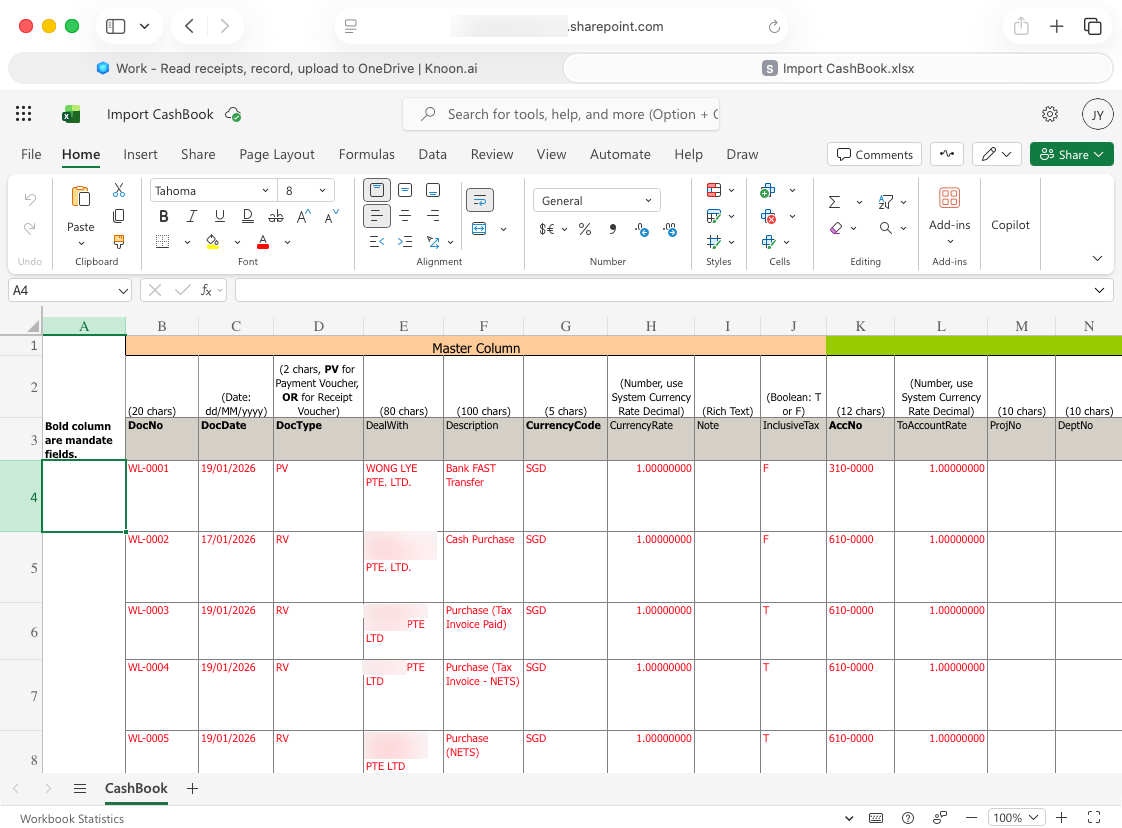Select the Conditional Formatting icon in Styles

[x=713, y=190]
